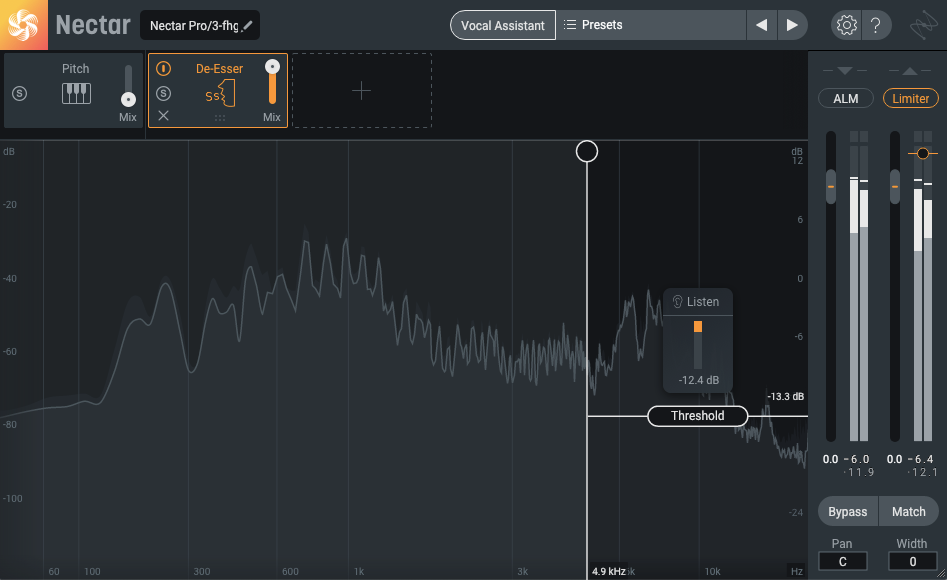Open Pitch module piano keyboard icon

[76, 94]
